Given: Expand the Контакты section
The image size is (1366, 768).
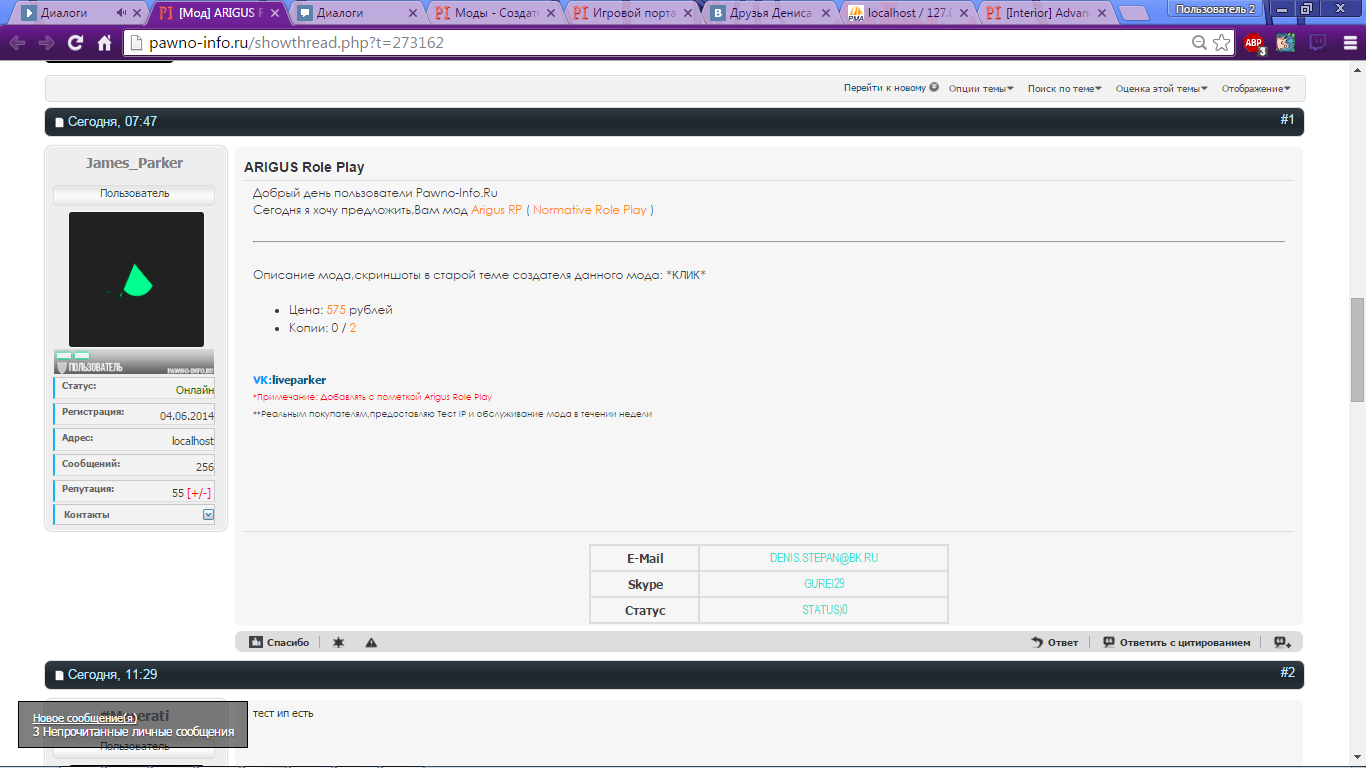Looking at the screenshot, I should (x=208, y=514).
